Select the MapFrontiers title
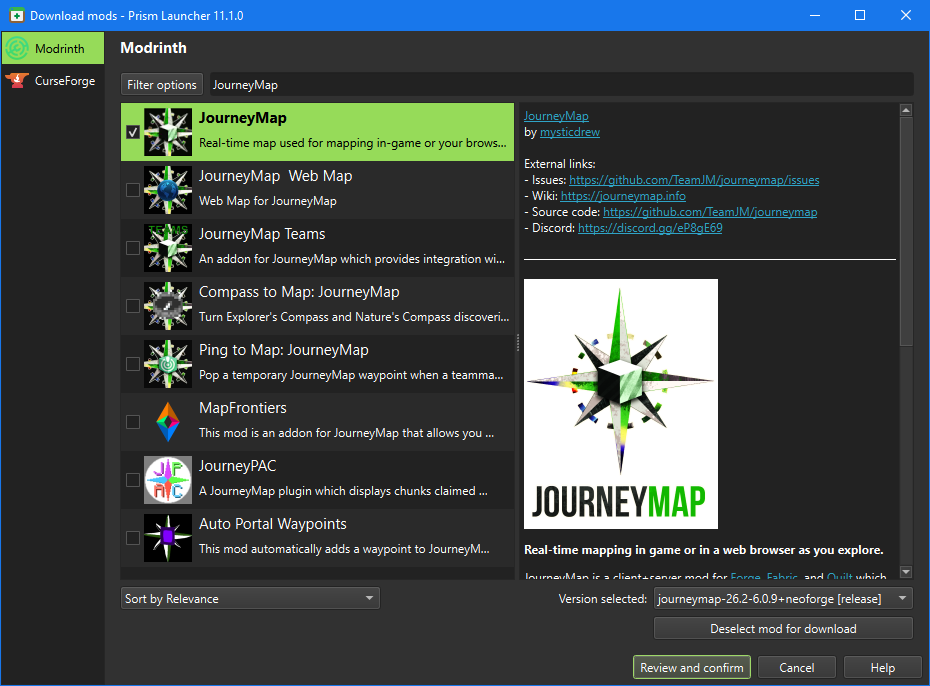The width and height of the screenshot is (930, 686). click(x=243, y=408)
